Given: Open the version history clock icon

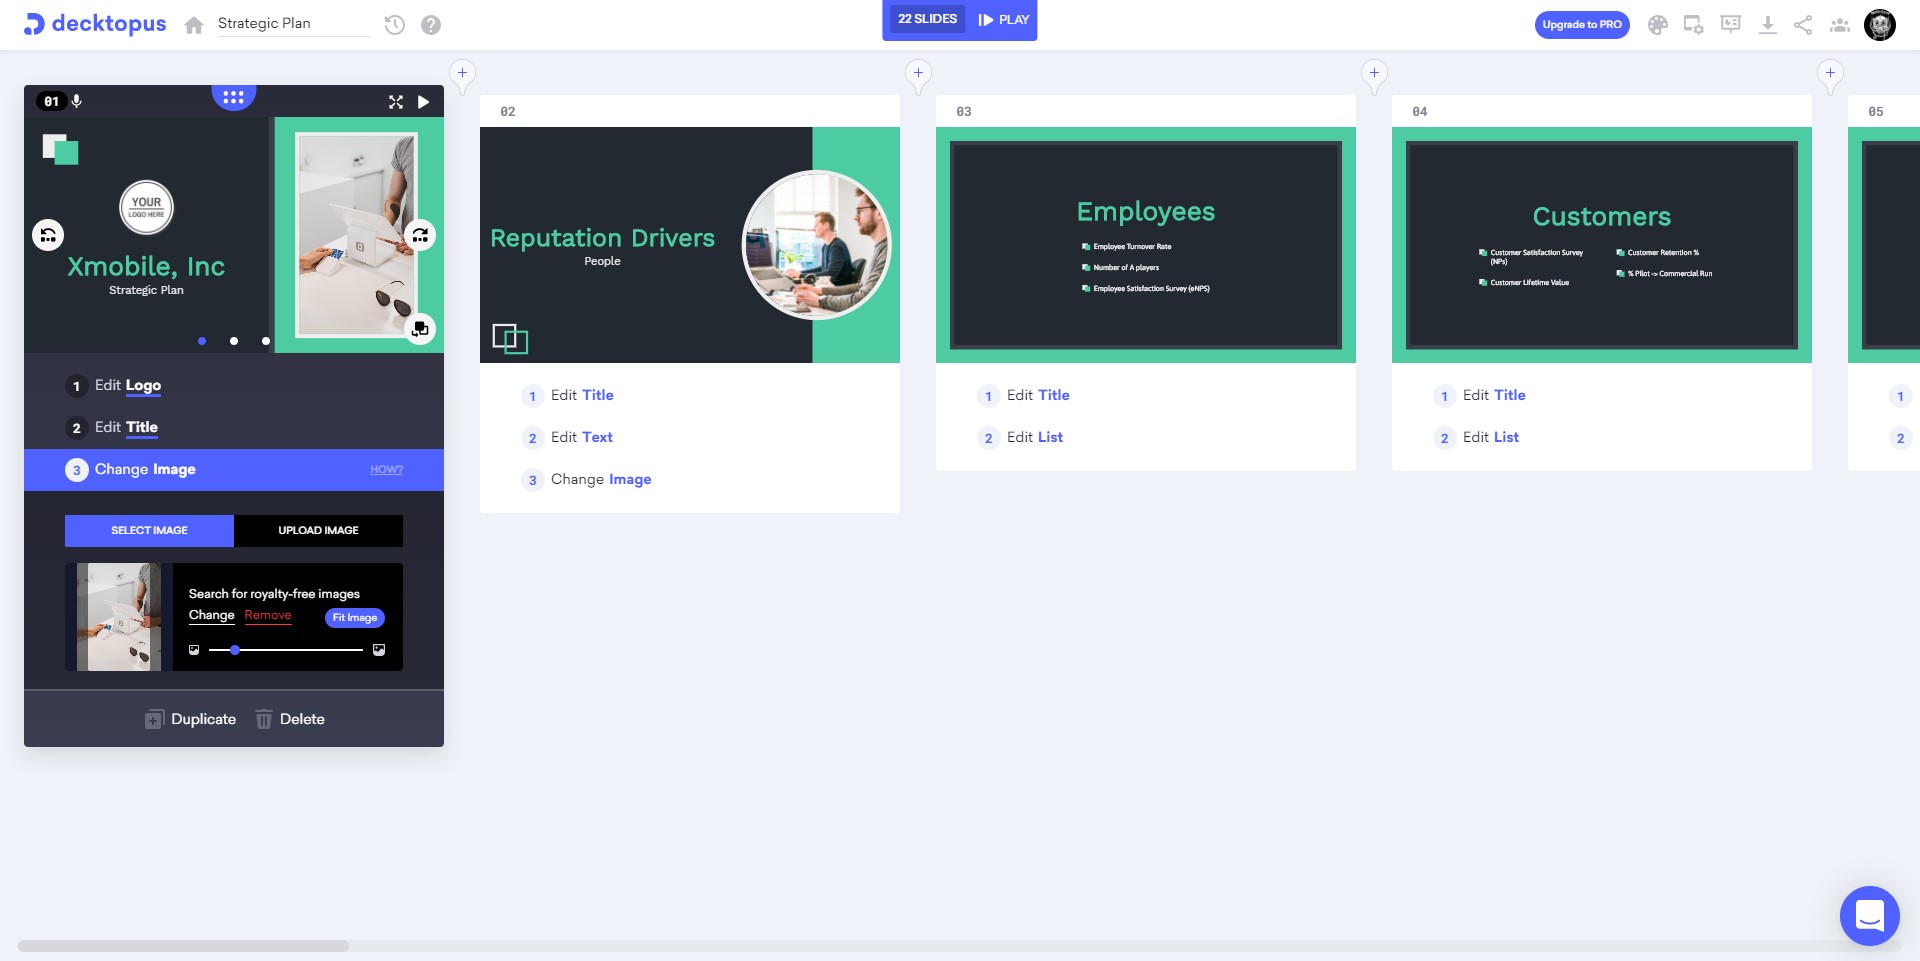Looking at the screenshot, I should click(x=395, y=25).
